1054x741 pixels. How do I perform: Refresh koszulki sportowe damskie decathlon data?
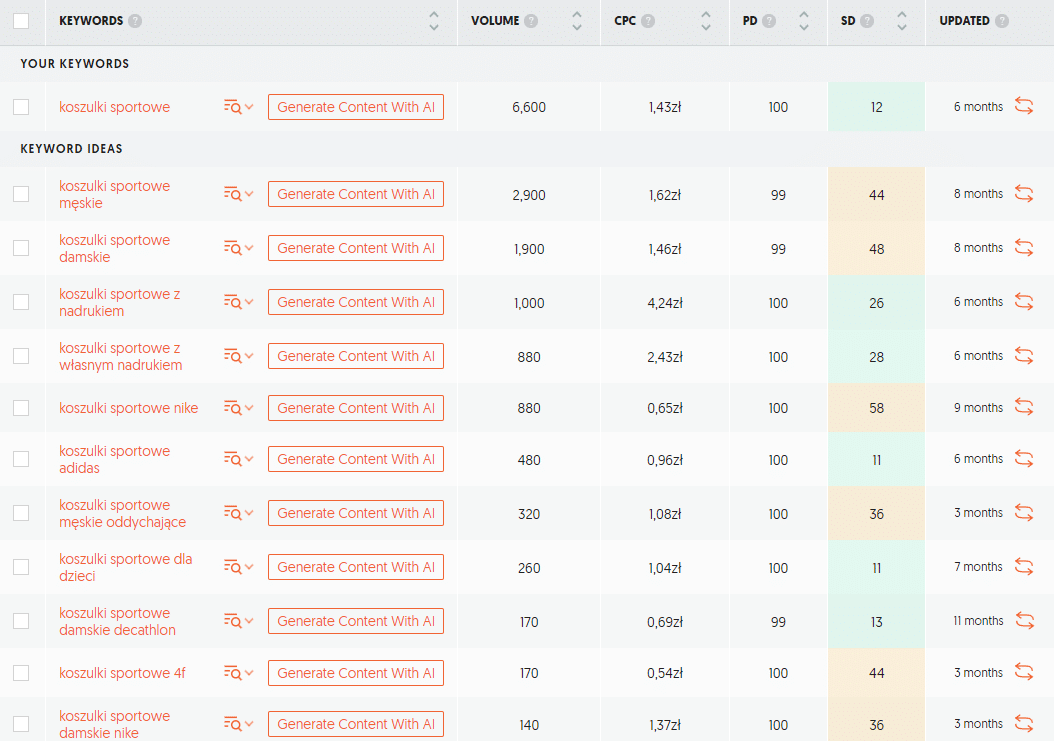tap(1024, 621)
